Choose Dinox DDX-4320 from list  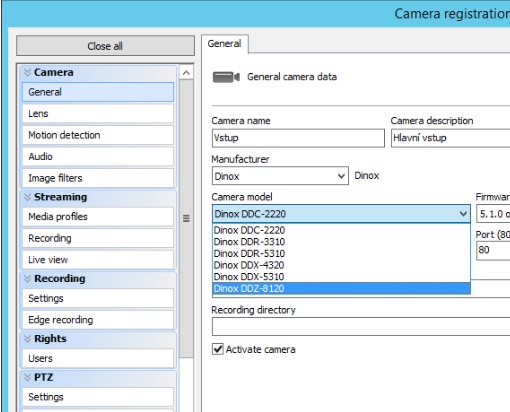341,265
